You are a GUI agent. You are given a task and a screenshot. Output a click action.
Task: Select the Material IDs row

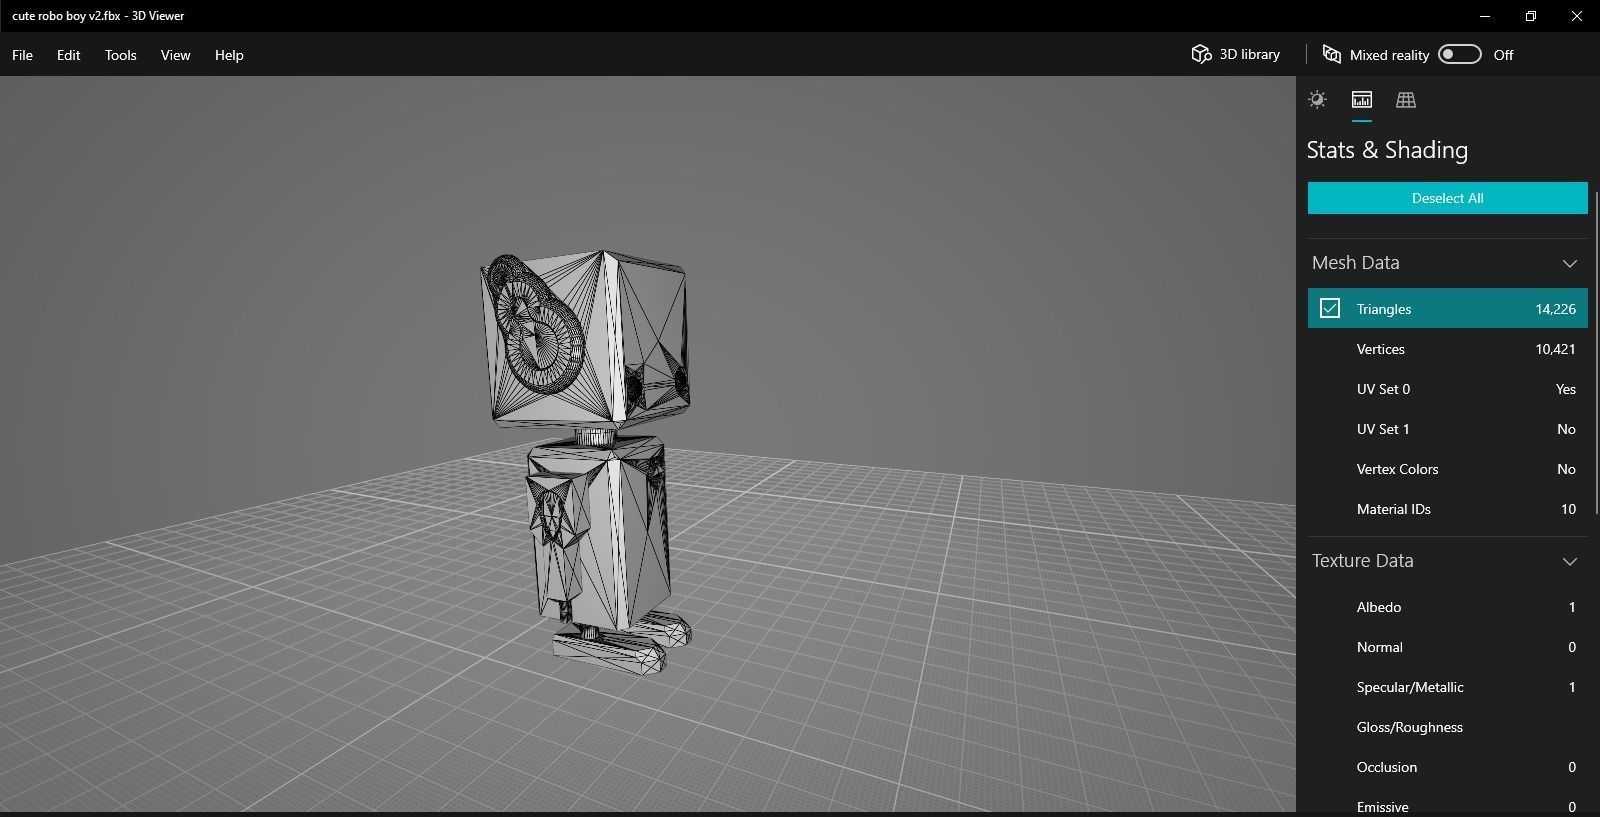coord(1447,509)
